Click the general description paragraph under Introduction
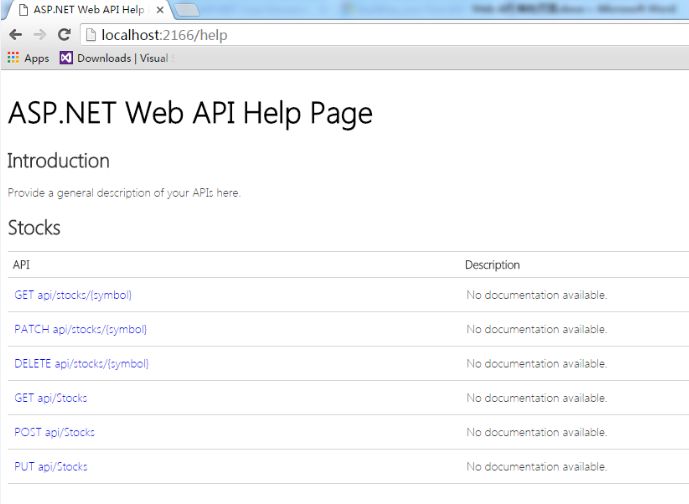689x504 pixels. point(124,193)
